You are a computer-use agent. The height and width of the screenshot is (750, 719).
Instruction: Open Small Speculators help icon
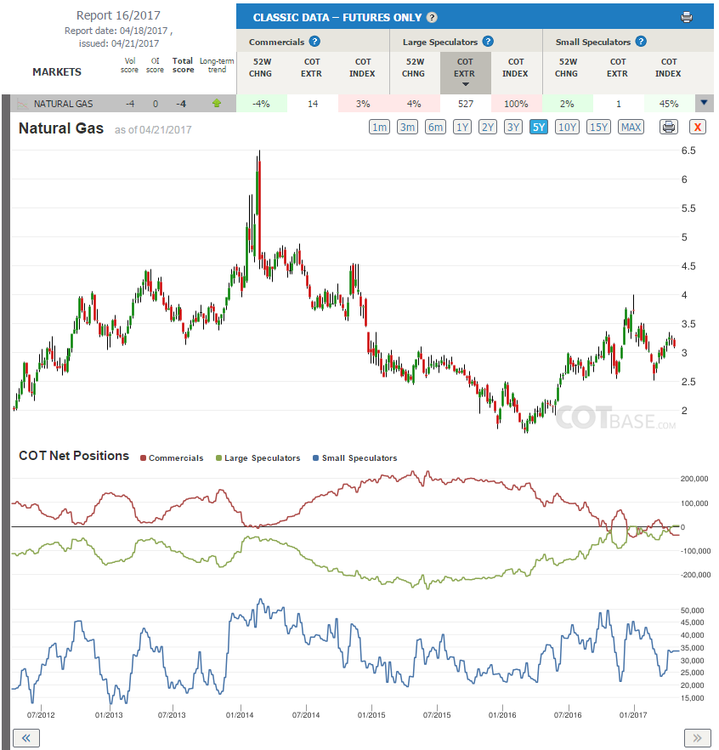point(641,42)
